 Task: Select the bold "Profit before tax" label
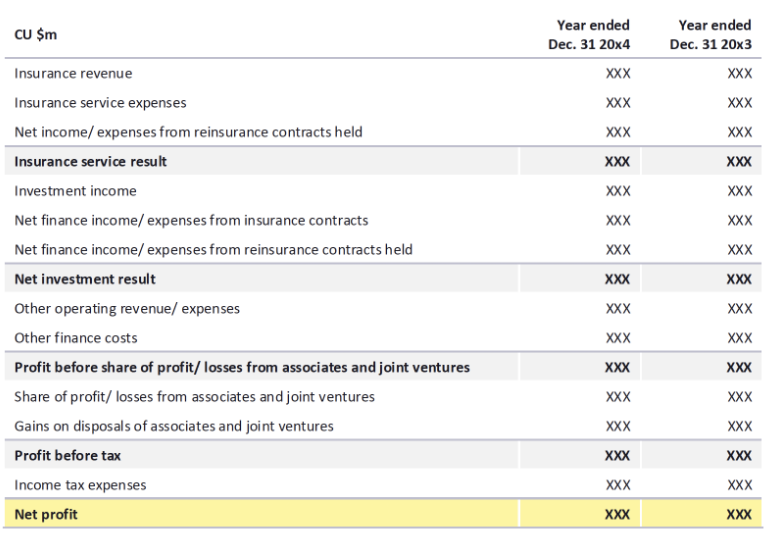[66, 456]
